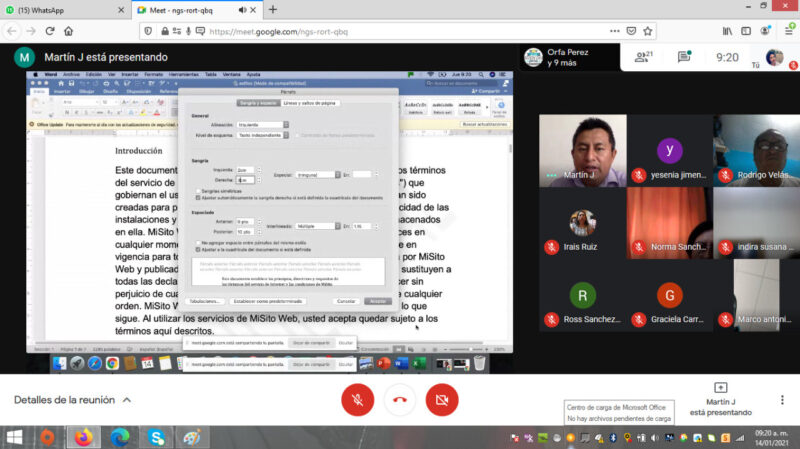Open Trash in the Mac dock
This screenshot has width=800, height=449.
(479, 363)
